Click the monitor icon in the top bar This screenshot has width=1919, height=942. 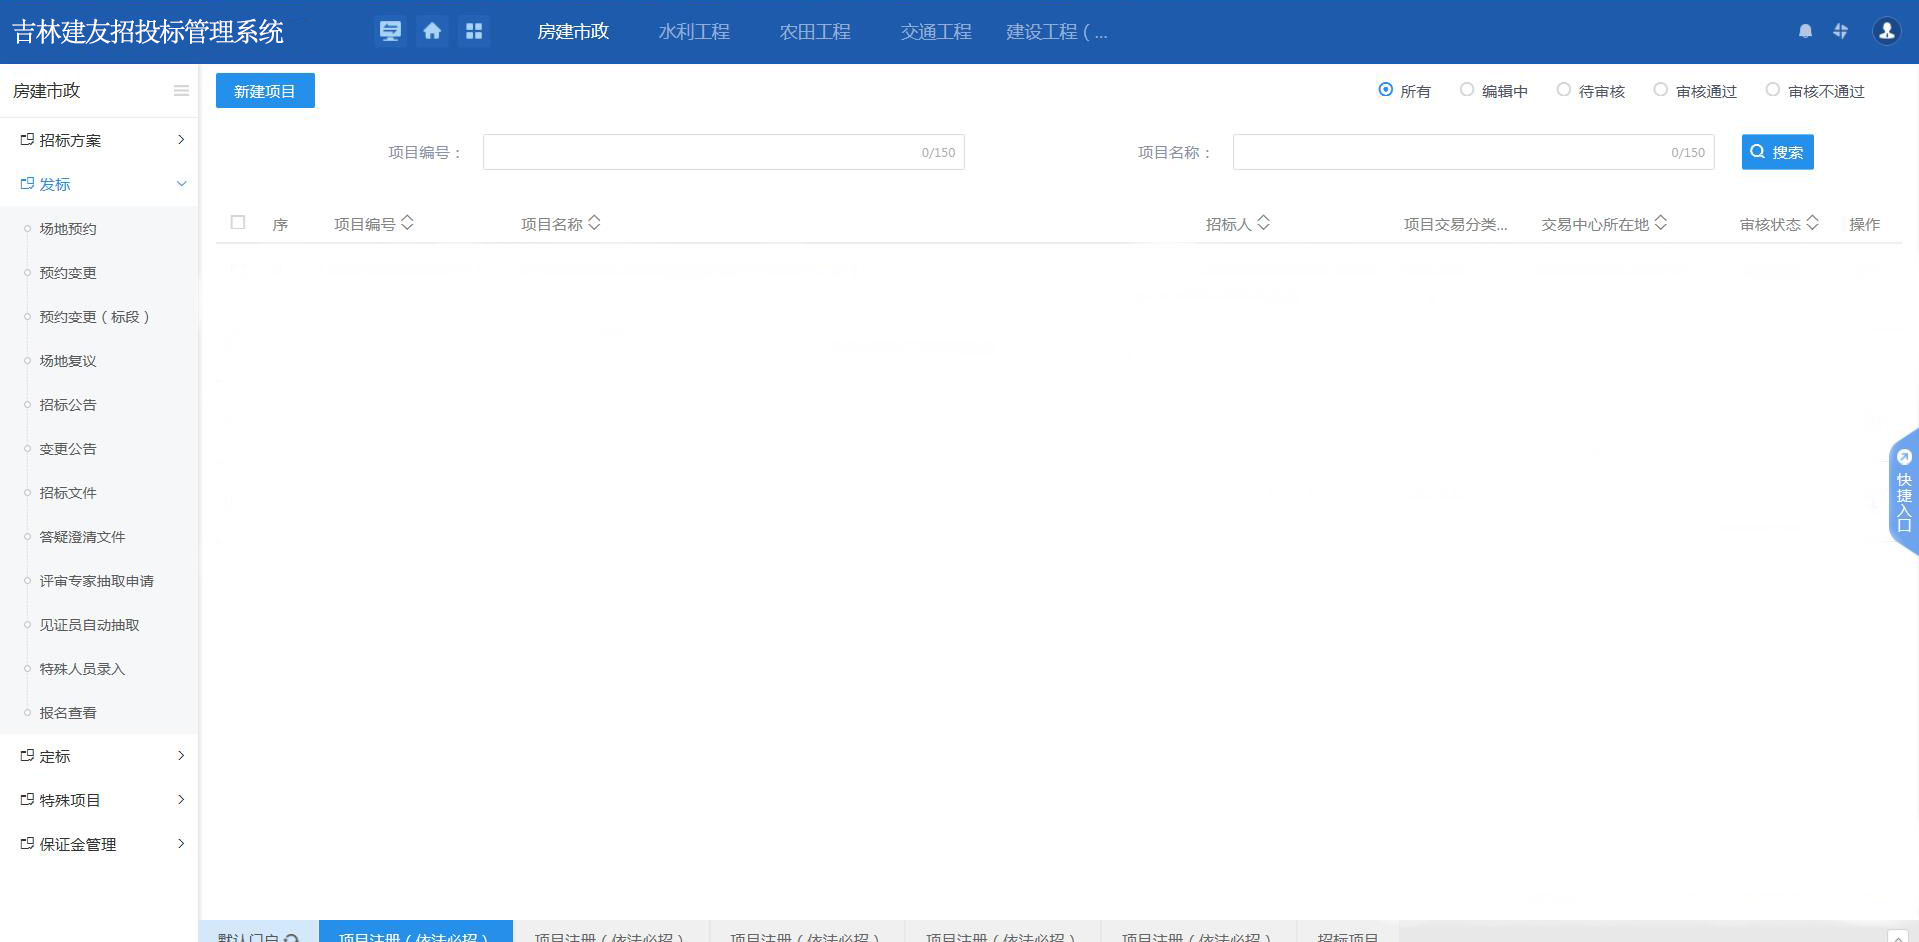390,31
